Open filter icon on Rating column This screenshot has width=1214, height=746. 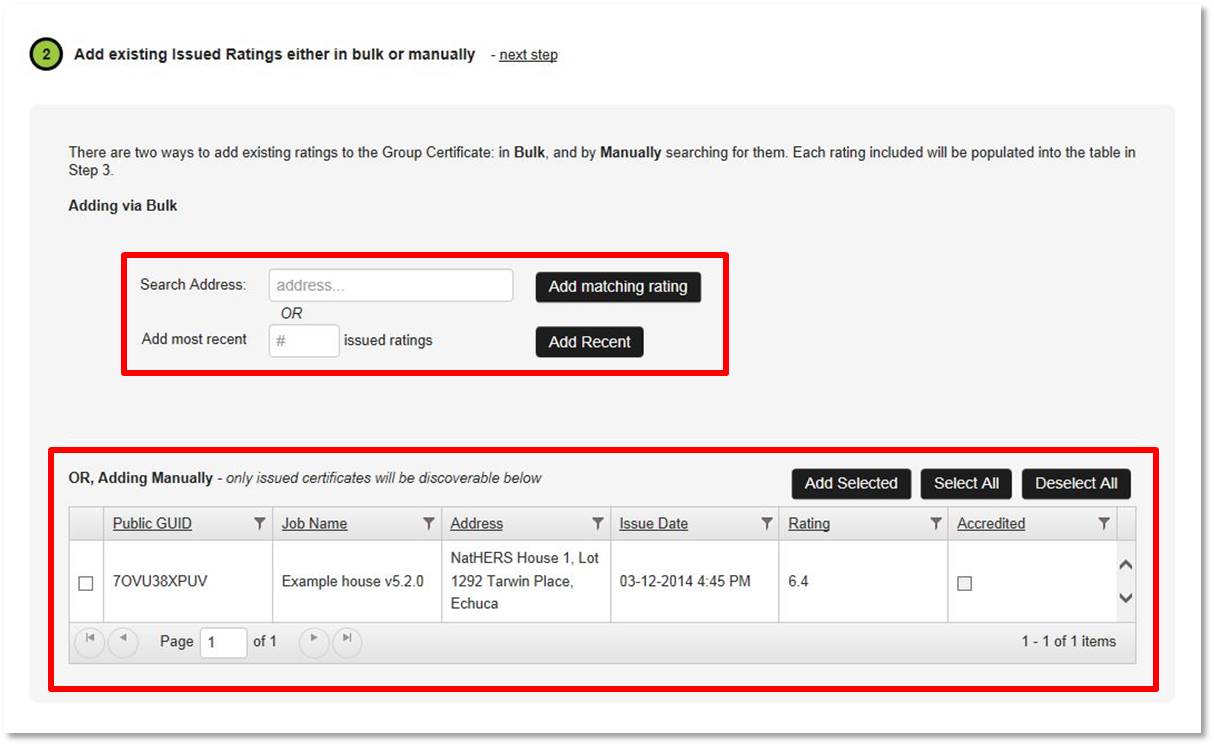click(936, 524)
